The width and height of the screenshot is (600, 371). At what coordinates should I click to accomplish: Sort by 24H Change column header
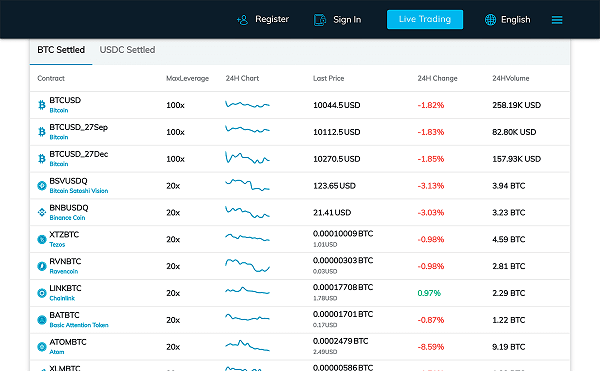pos(437,78)
